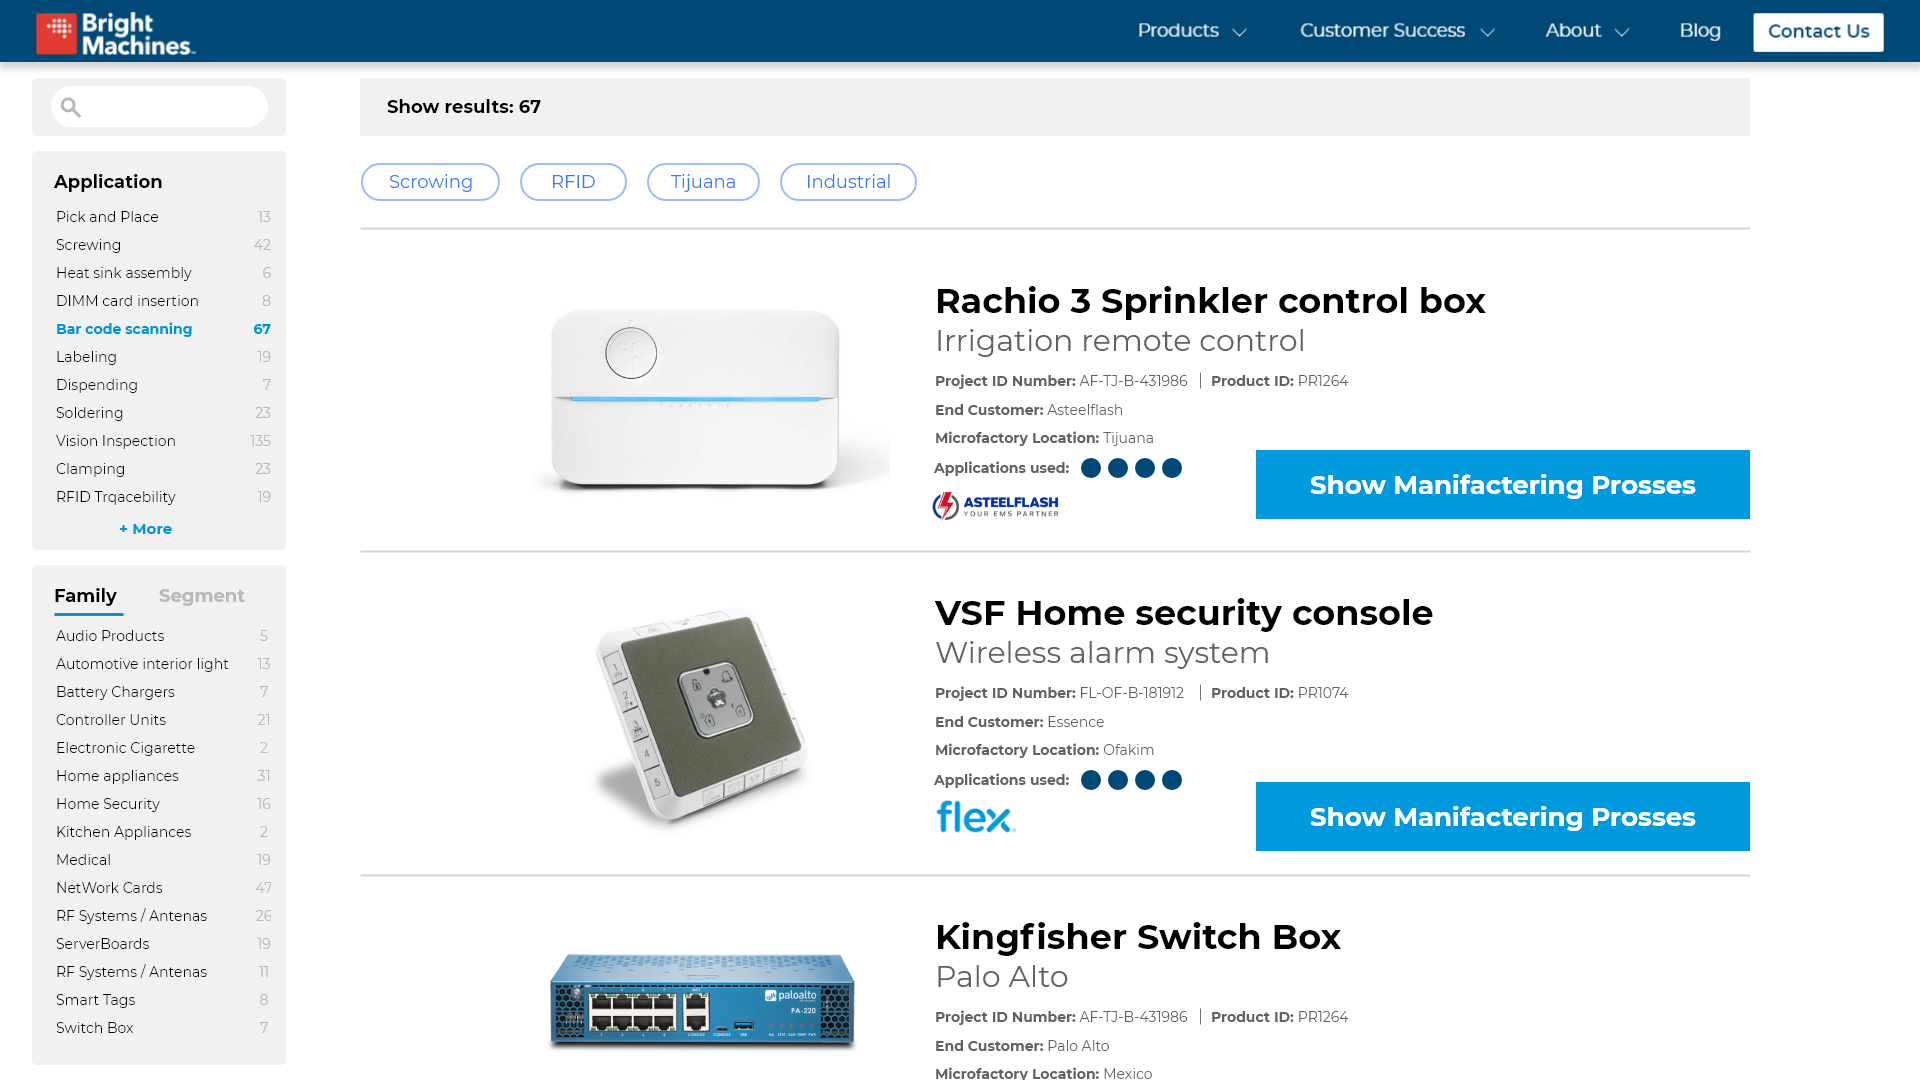Screen dimensions: 1920x1080
Task: Click the Asteelflash partner logo
Action: coord(996,506)
